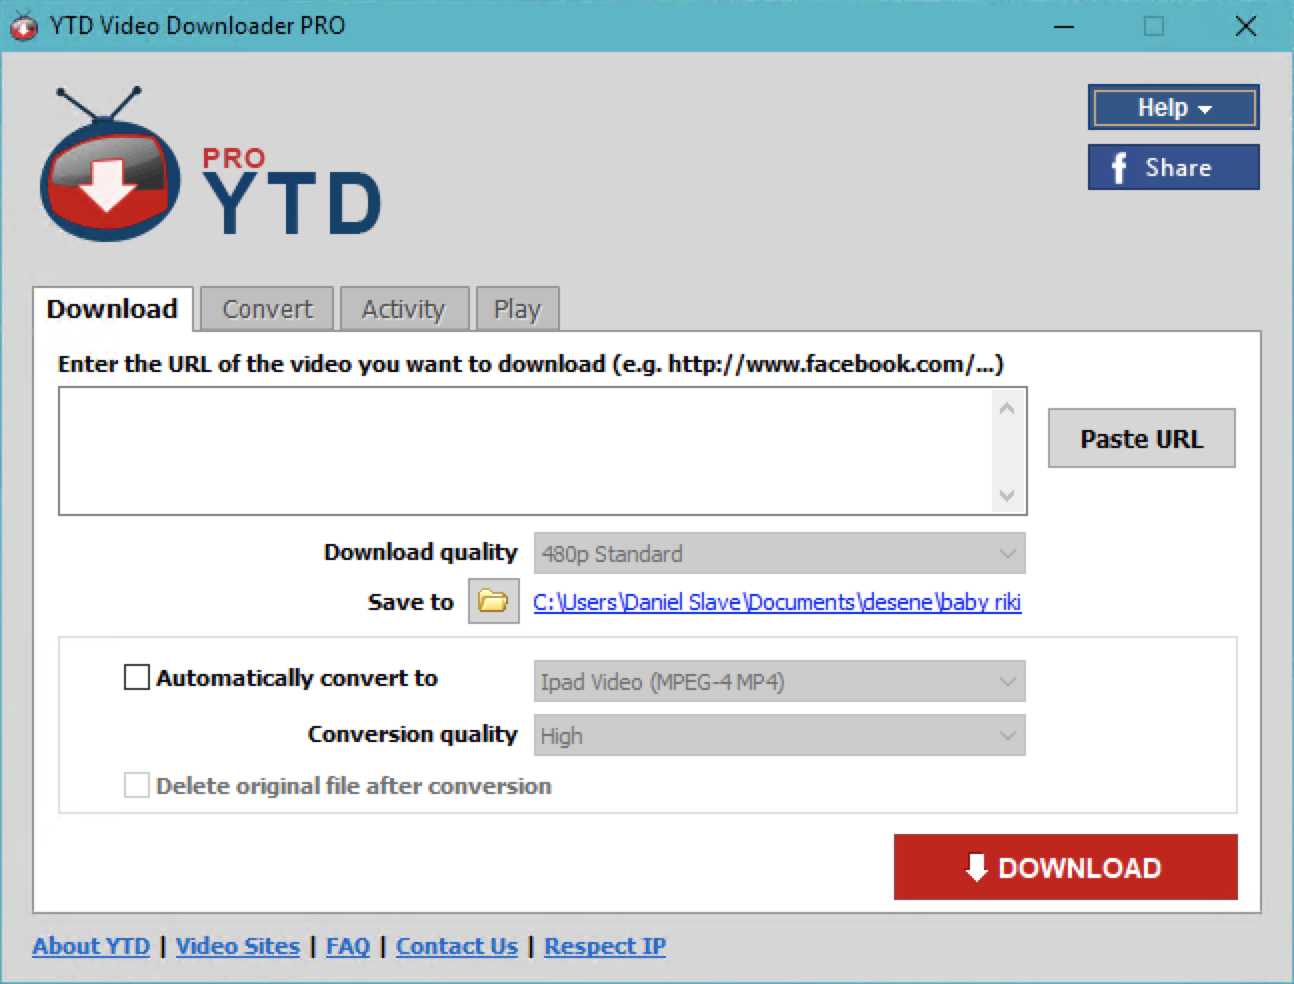The image size is (1294, 984).
Task: Click the Paste URL button
Action: (1141, 438)
